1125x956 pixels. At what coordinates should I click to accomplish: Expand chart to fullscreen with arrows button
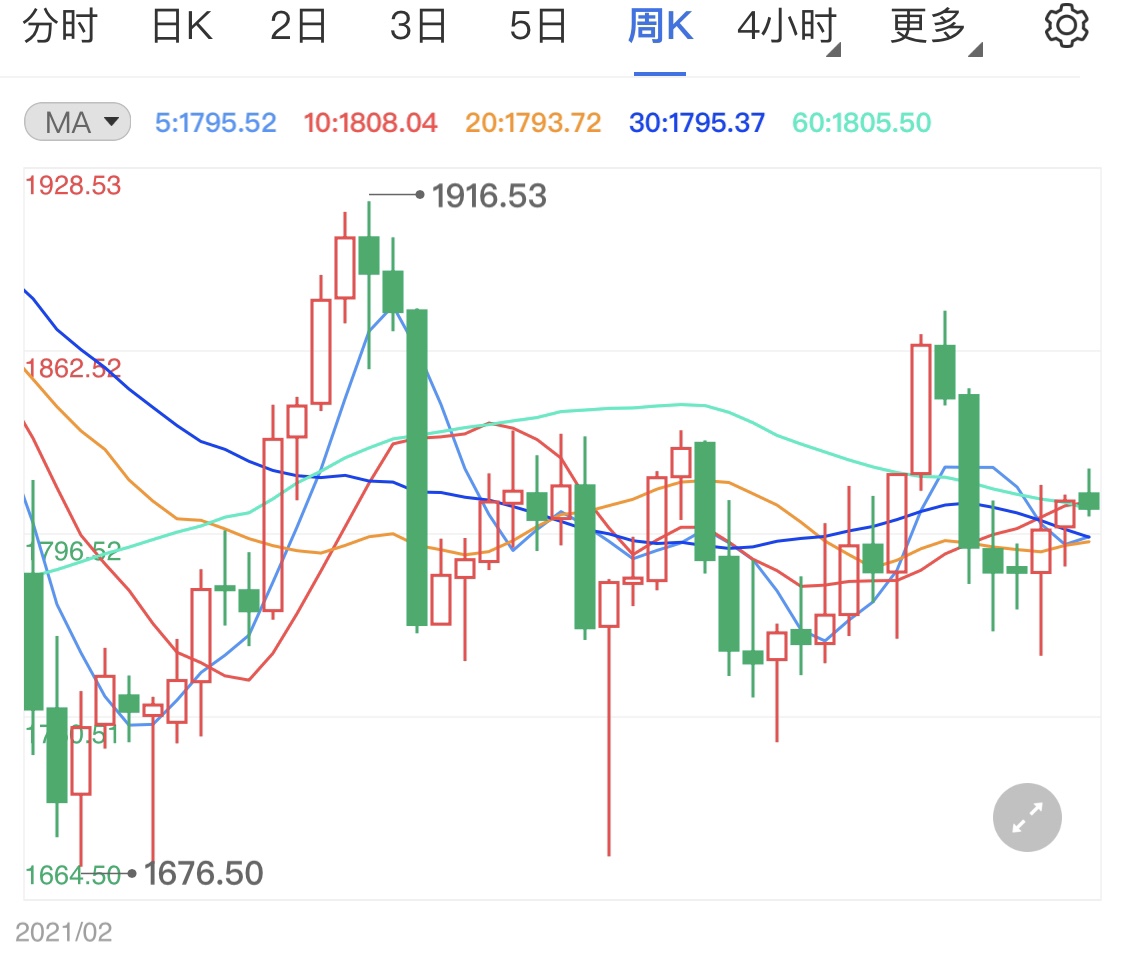1027,817
